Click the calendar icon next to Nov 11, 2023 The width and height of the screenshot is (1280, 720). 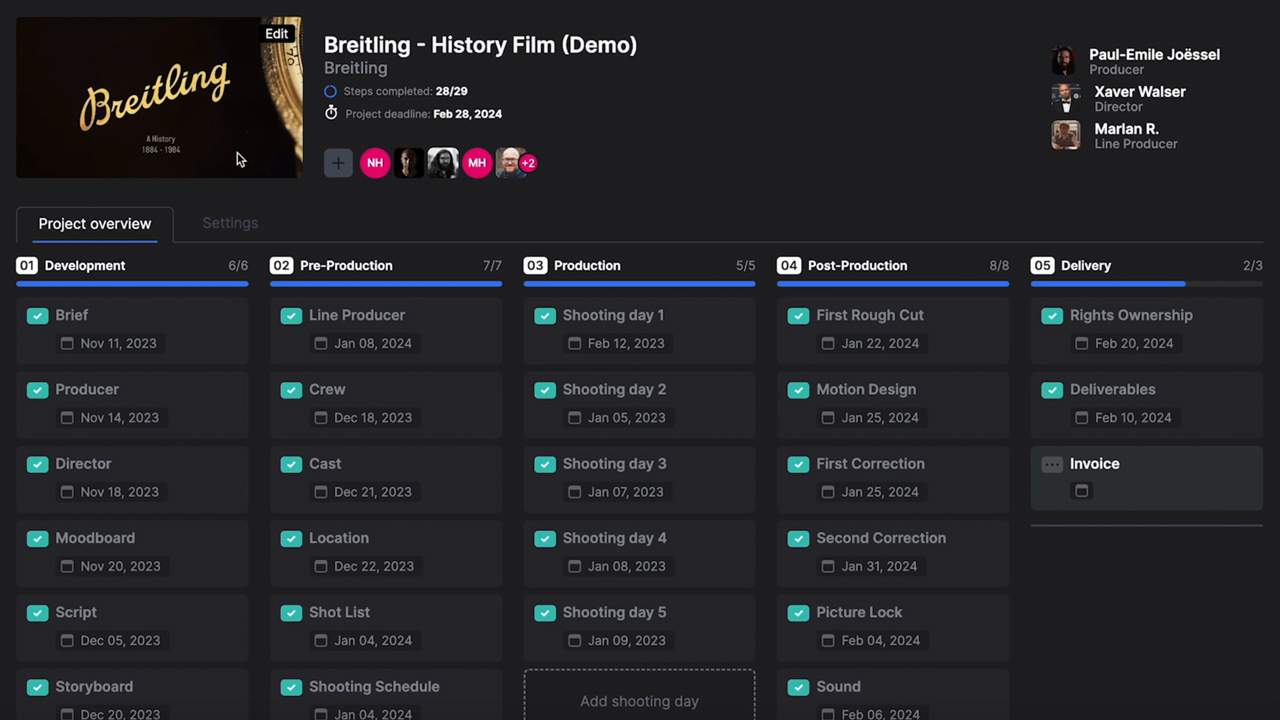(67, 343)
